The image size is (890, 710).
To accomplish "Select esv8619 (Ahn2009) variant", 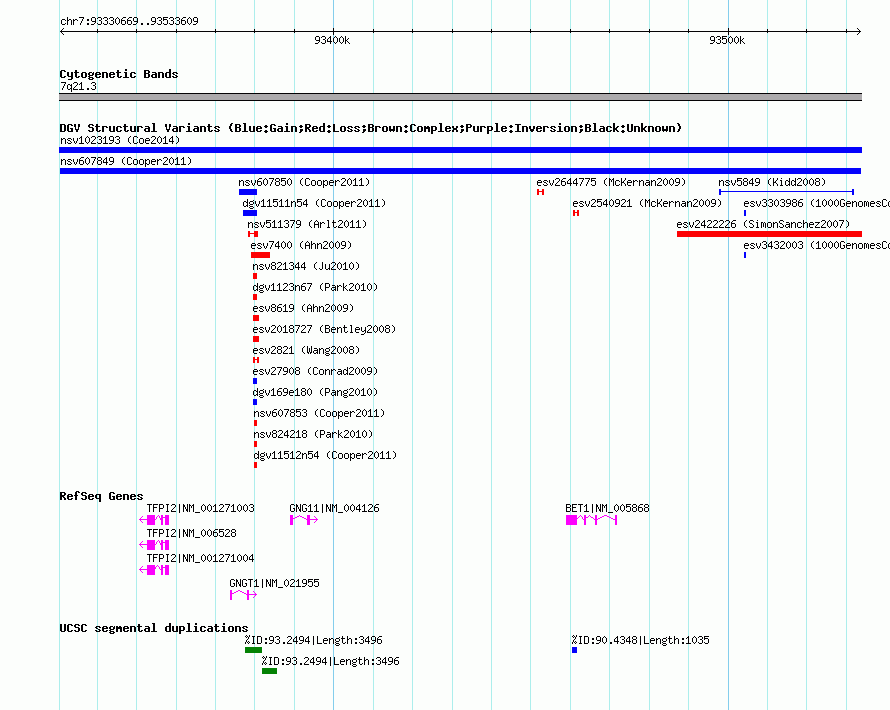I will click(303, 308).
